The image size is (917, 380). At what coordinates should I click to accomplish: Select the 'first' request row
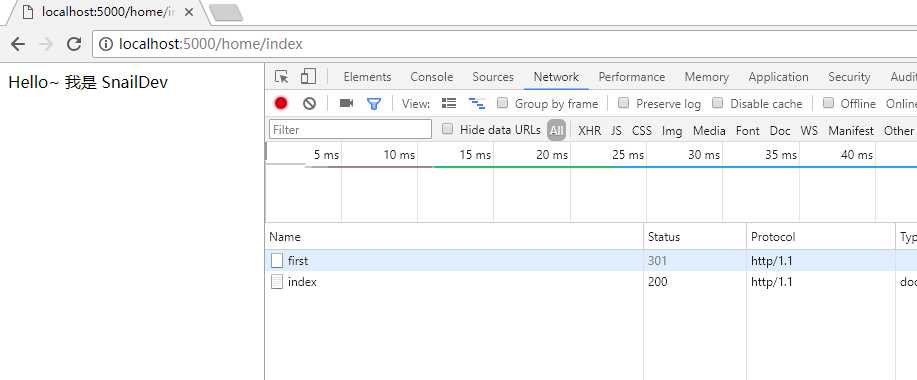coord(591,261)
